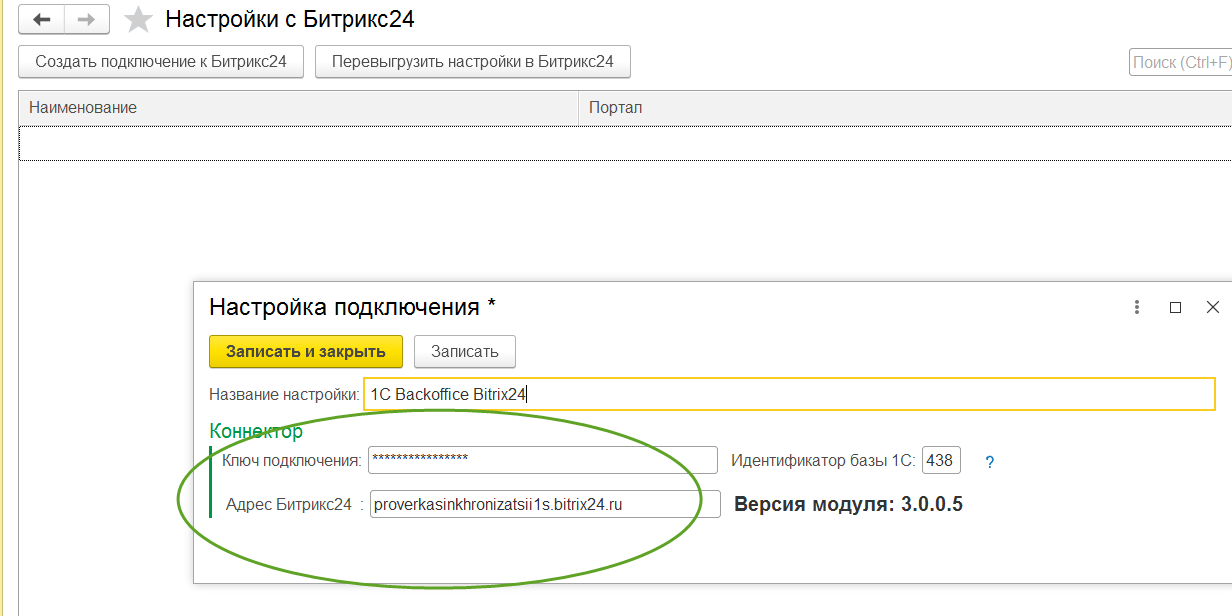This screenshot has width=1232, height=616.
Task: Maximize the Настройка подключения dialog
Action: click(1176, 308)
